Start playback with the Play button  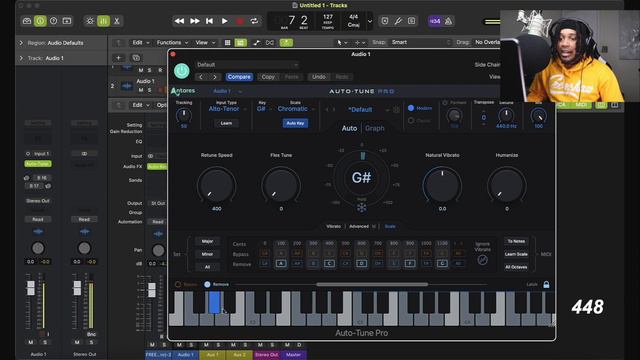(x=224, y=21)
